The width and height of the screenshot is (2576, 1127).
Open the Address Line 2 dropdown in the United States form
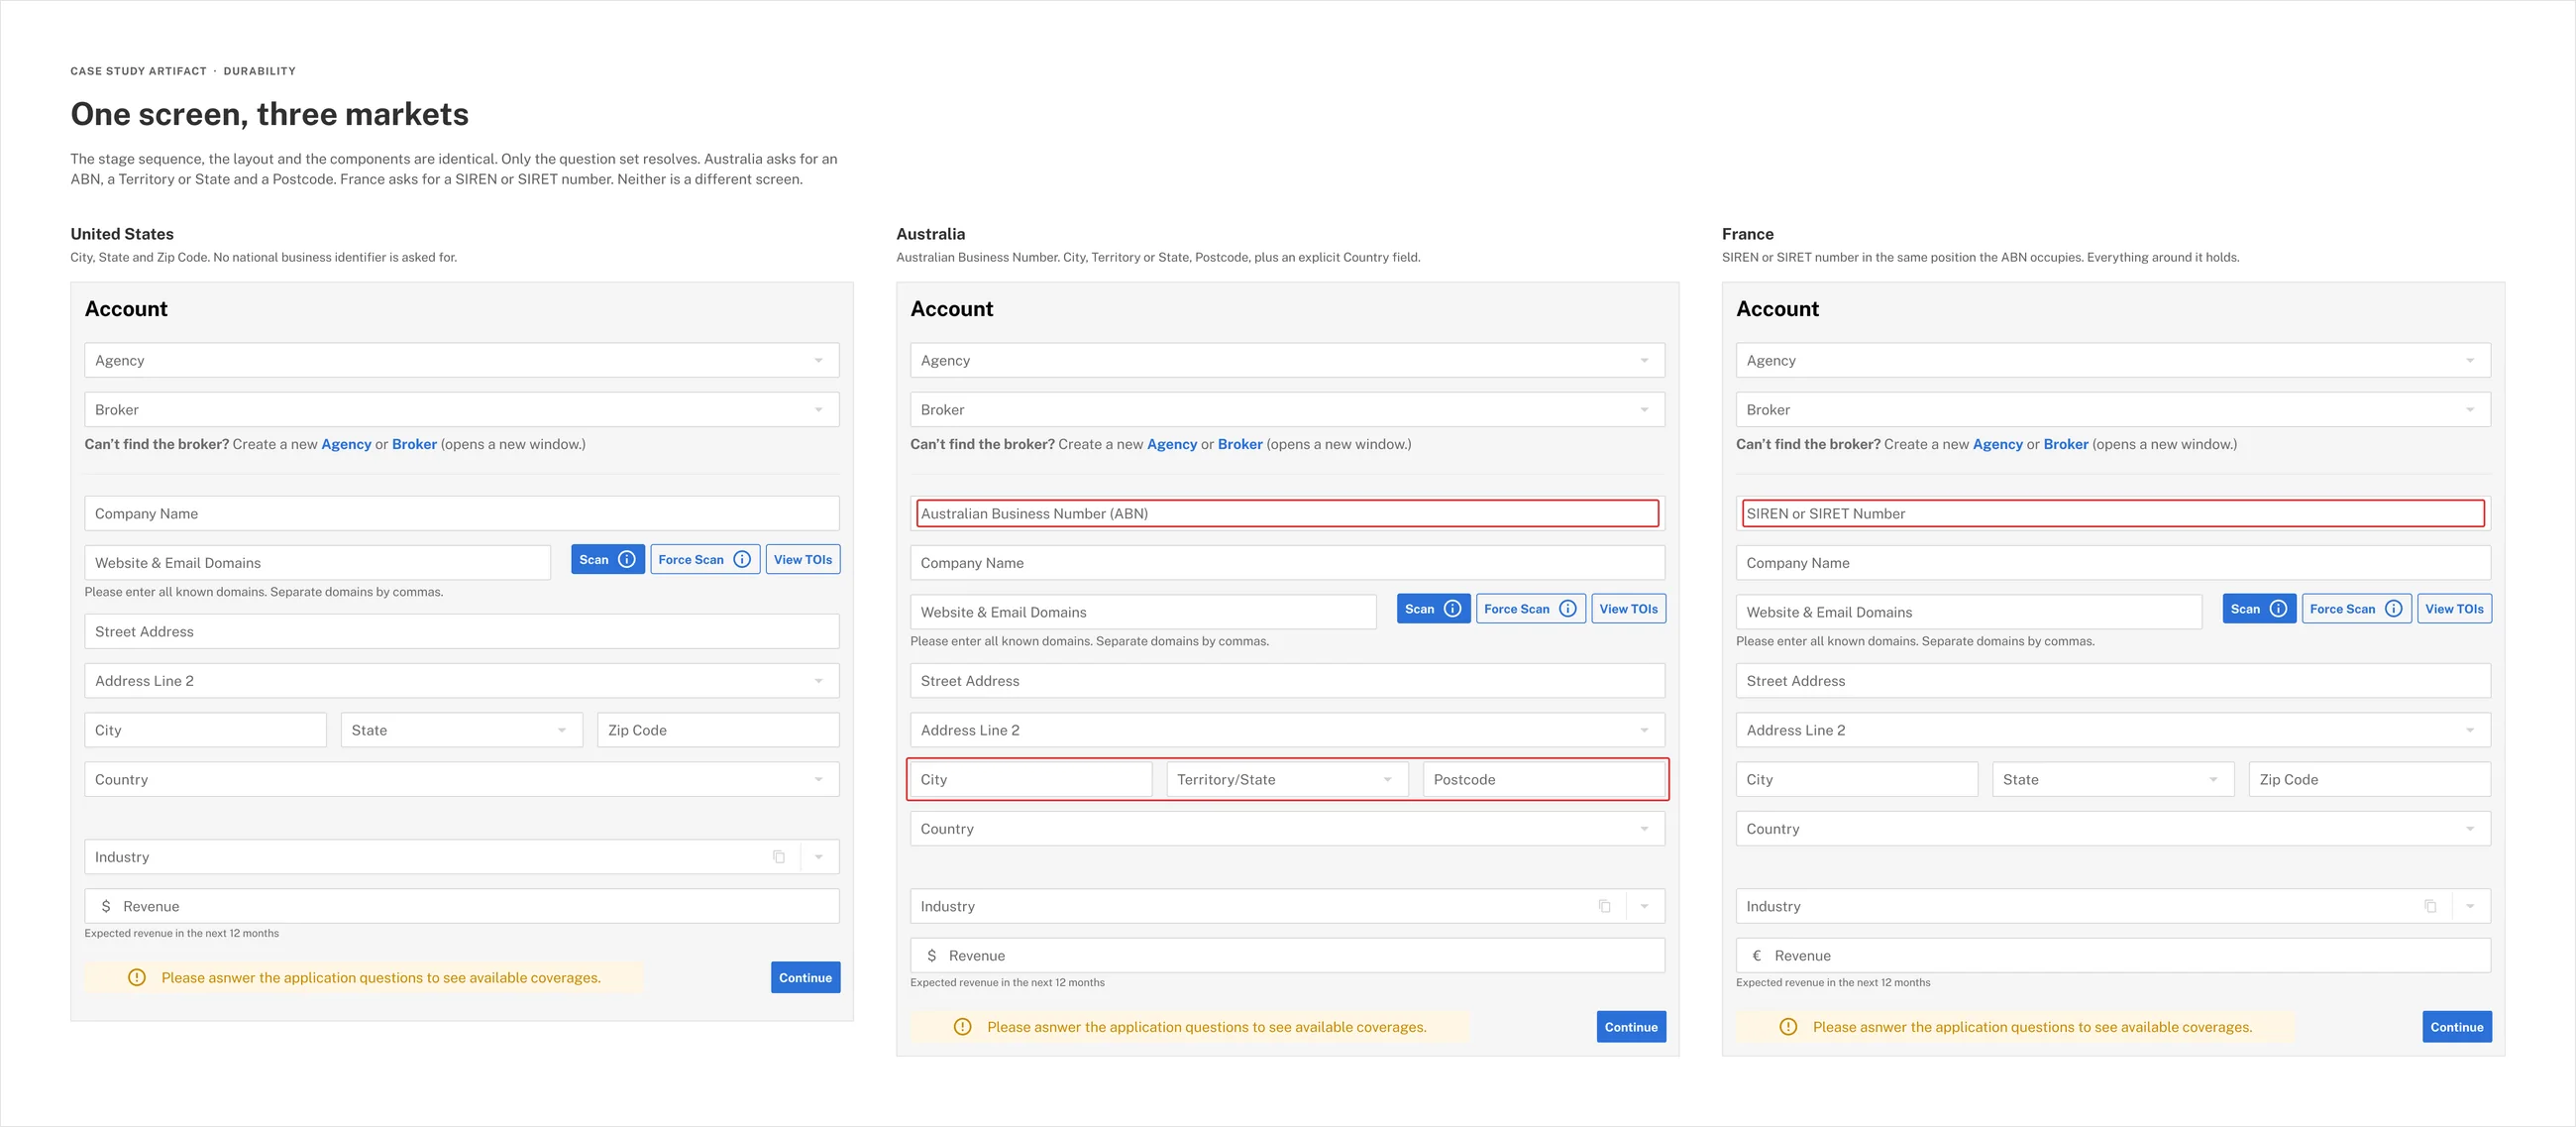pyautogui.click(x=462, y=681)
